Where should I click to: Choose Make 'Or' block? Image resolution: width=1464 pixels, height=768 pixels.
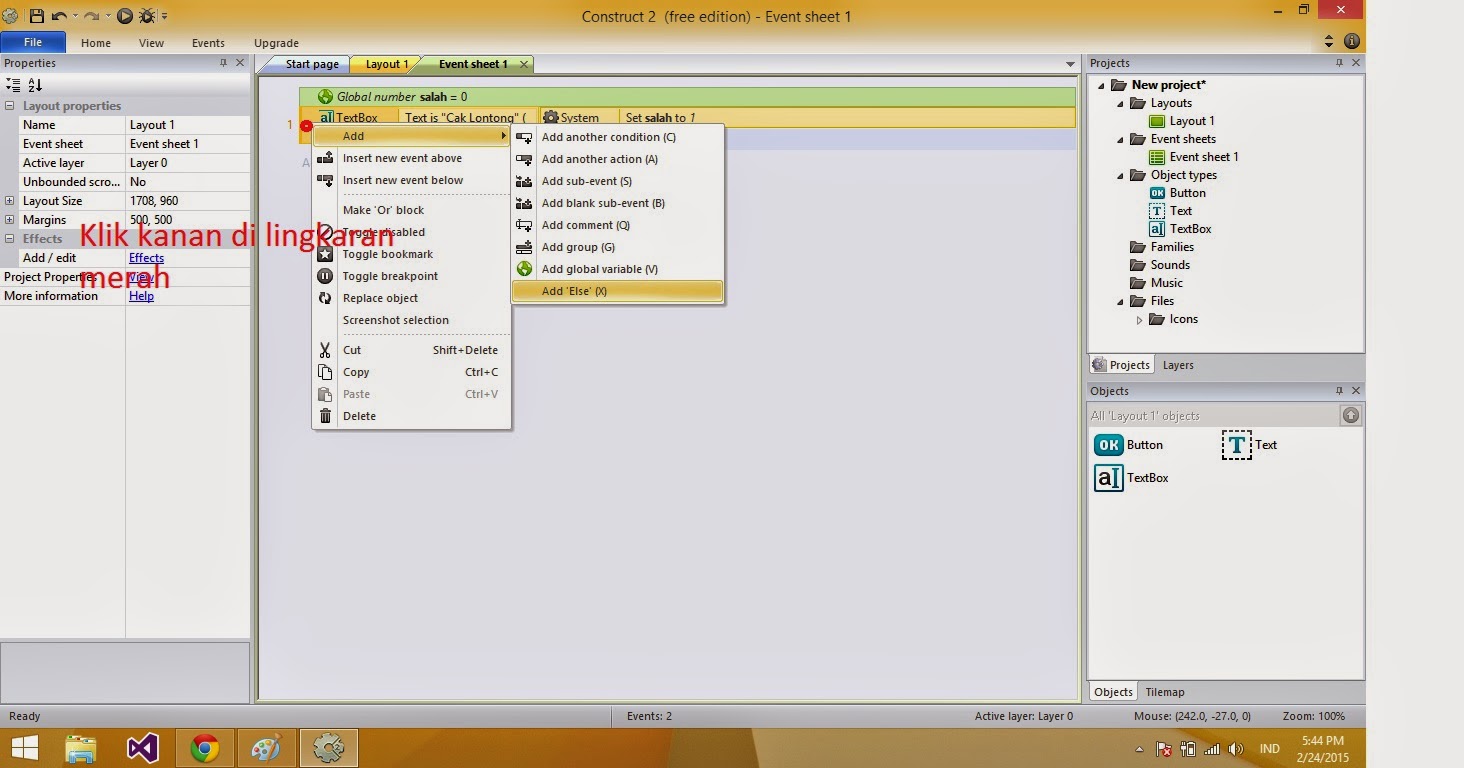[411, 210]
